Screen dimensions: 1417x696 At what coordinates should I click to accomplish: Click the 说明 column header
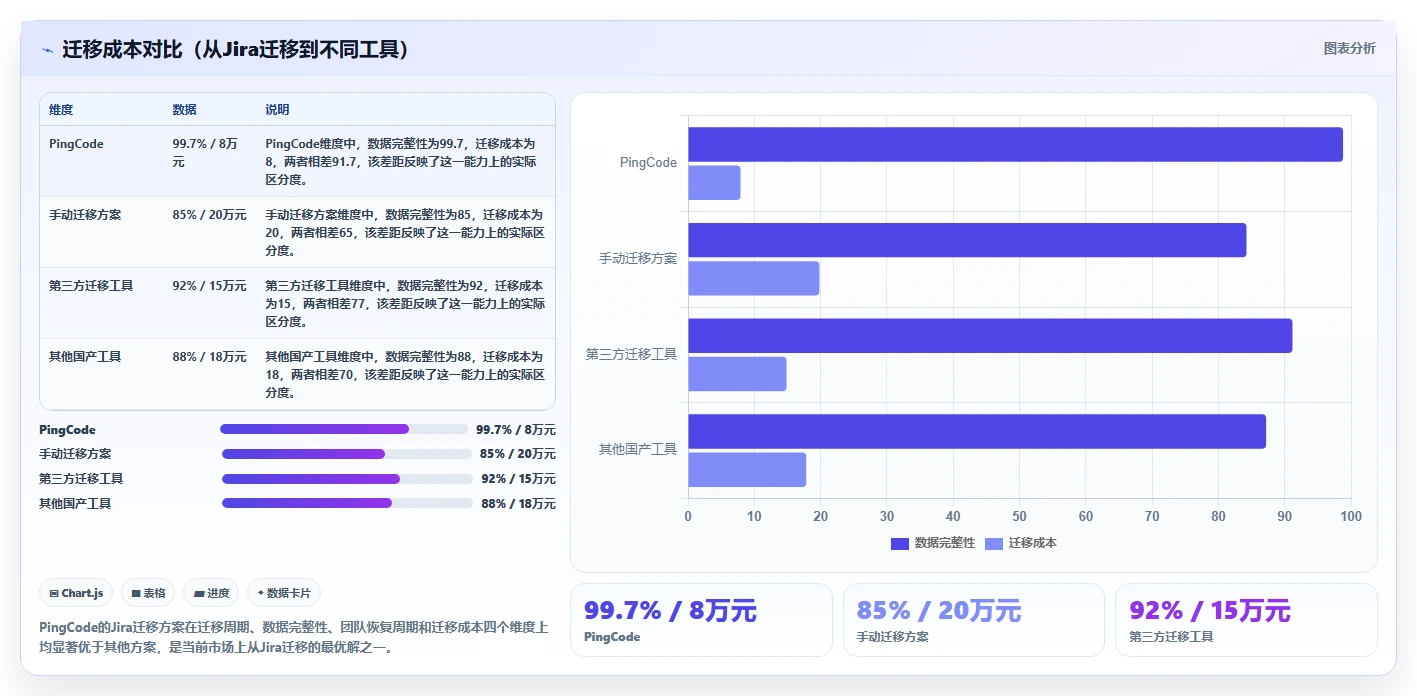pos(277,110)
